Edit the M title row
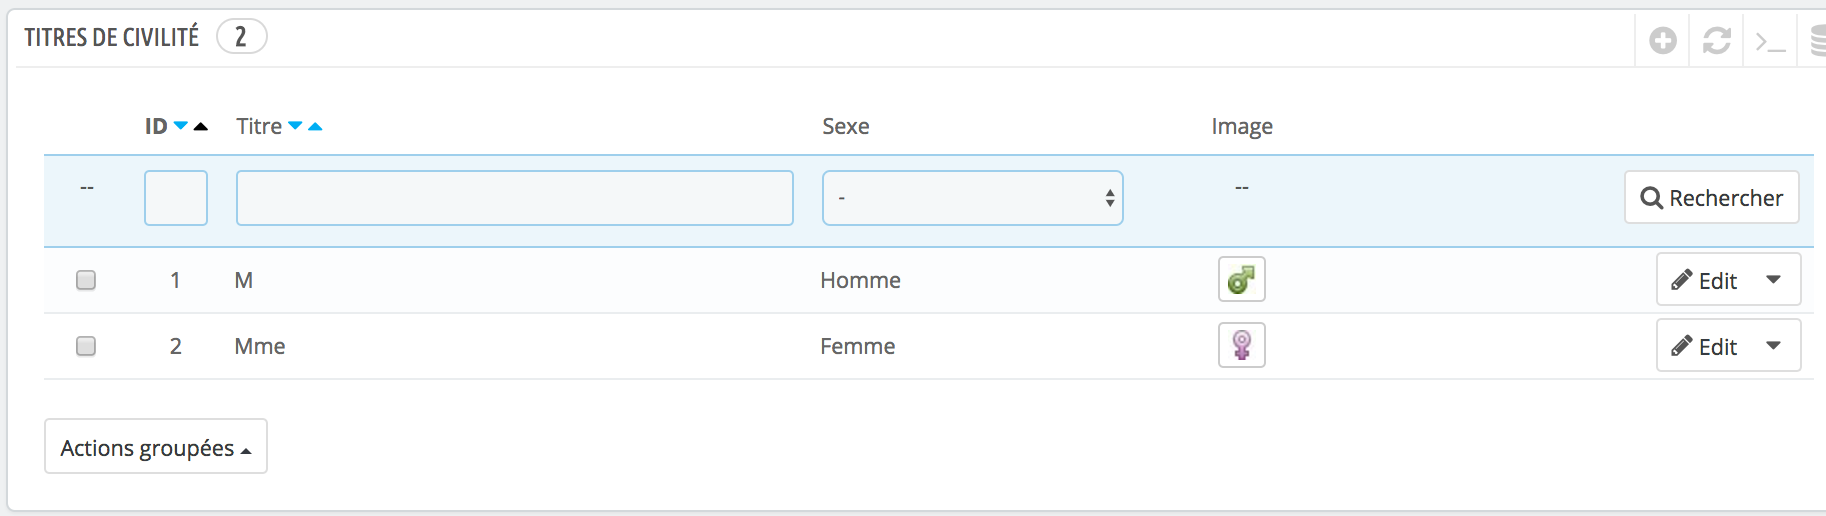This screenshot has height=516, width=1826. click(1705, 280)
